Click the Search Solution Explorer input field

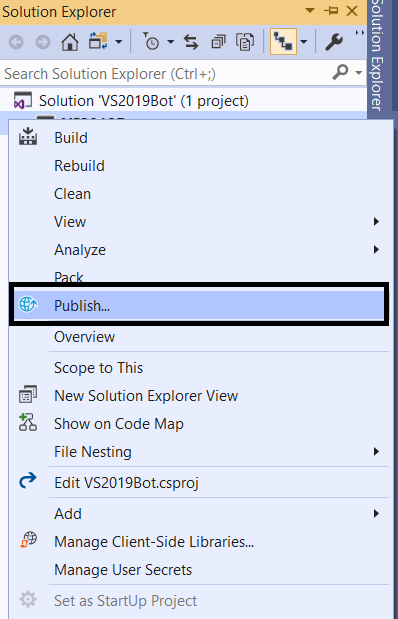pos(166,73)
